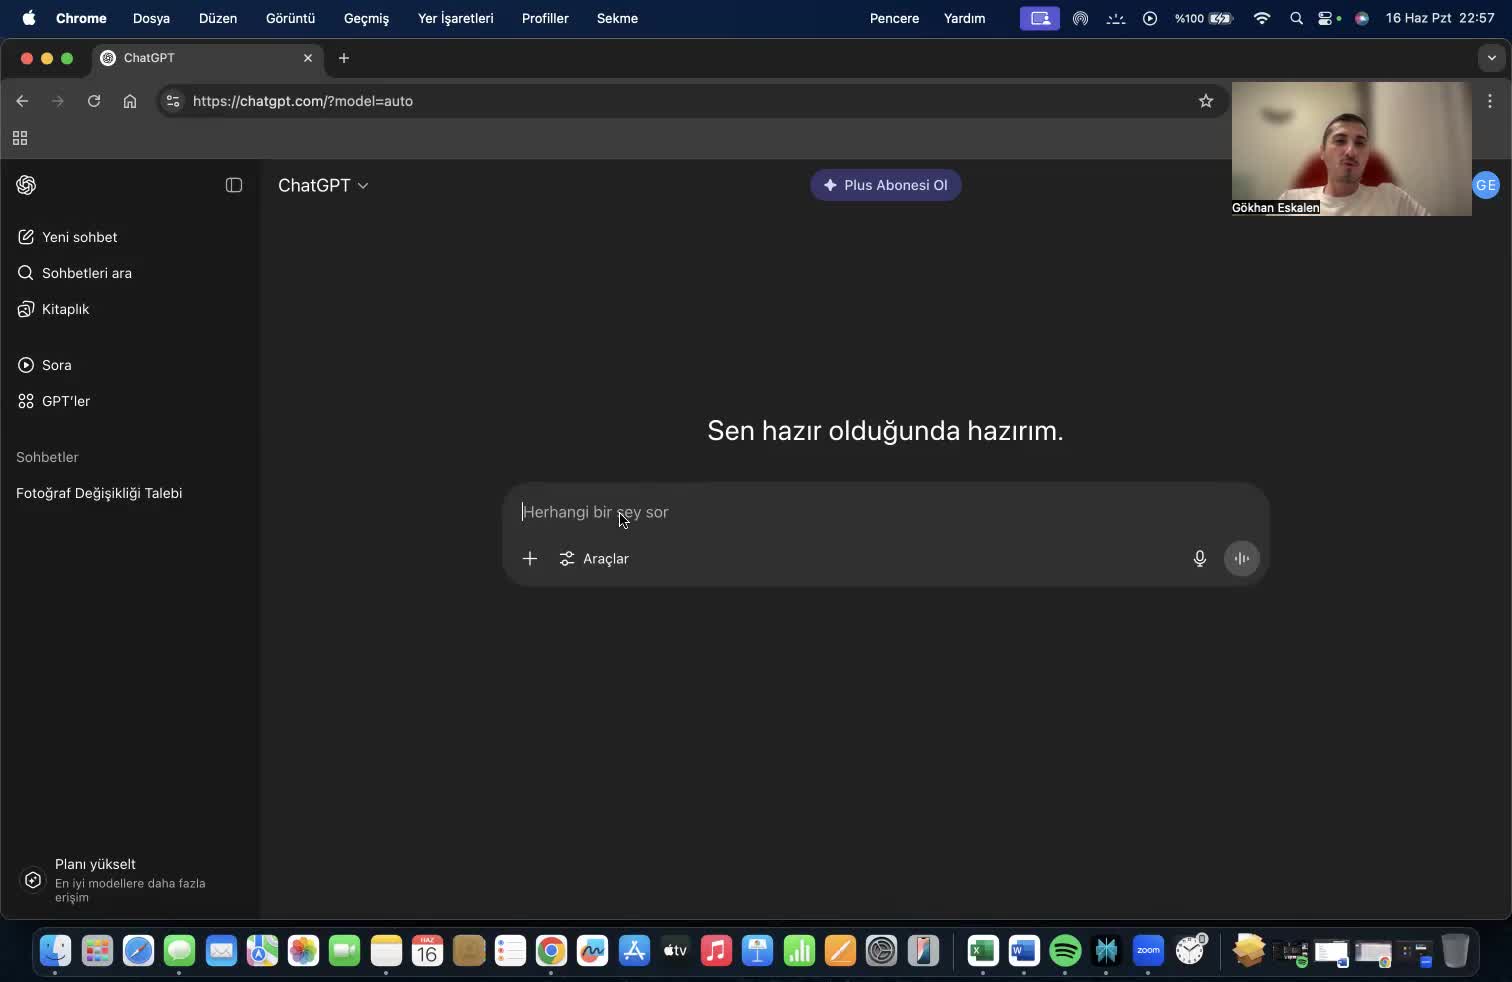This screenshot has height=982, width=1512.
Task: Click the plus attach icon in composer
Action: tap(530, 559)
